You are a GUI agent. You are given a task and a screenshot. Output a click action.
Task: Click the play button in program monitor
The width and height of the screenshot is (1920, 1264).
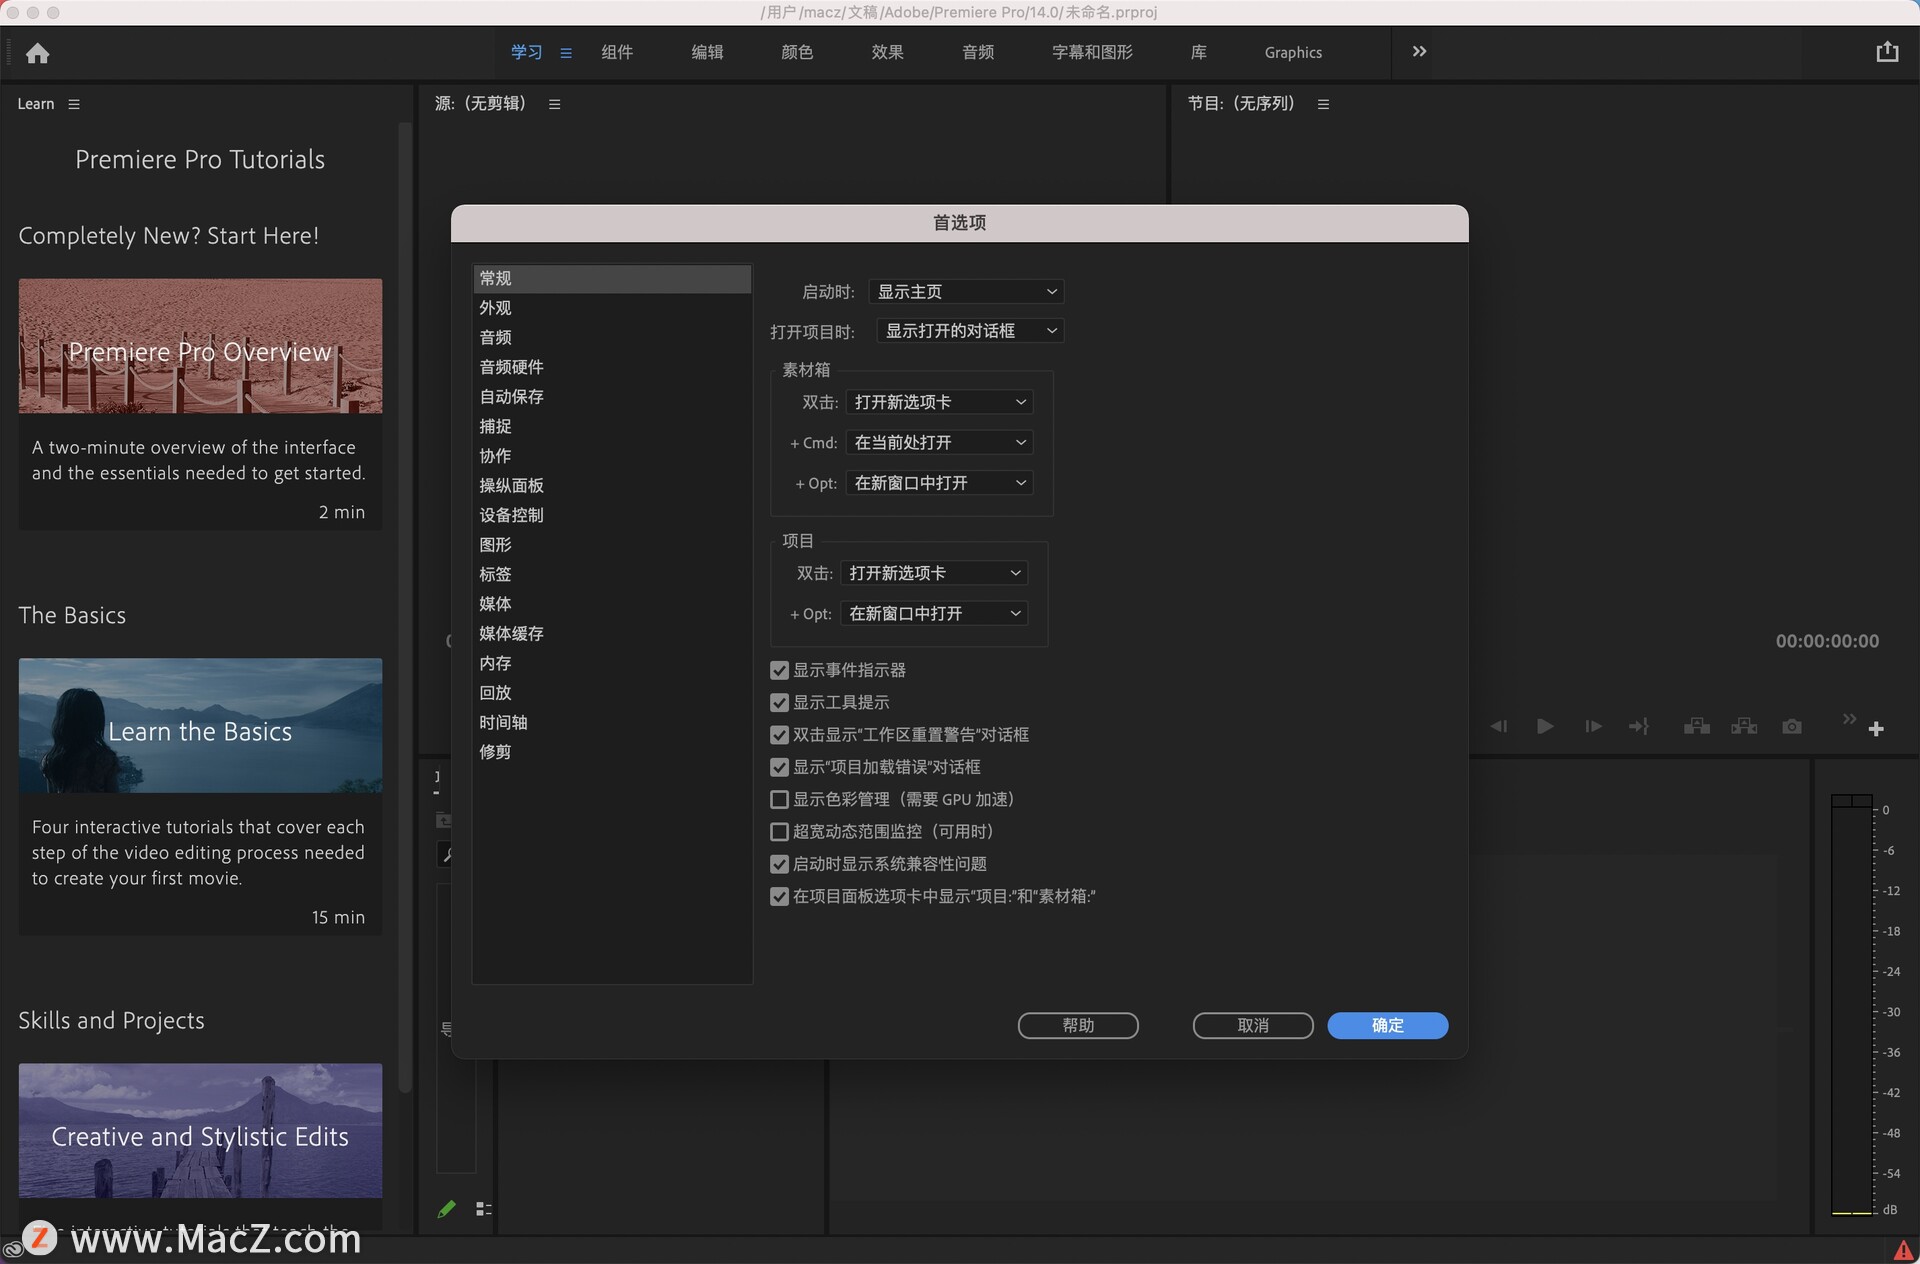(1542, 727)
